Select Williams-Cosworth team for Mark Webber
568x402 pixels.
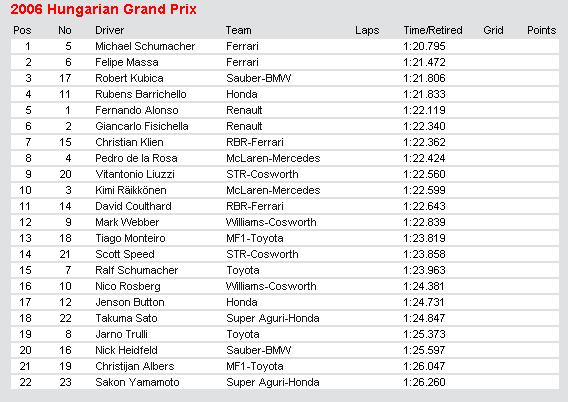tap(271, 222)
